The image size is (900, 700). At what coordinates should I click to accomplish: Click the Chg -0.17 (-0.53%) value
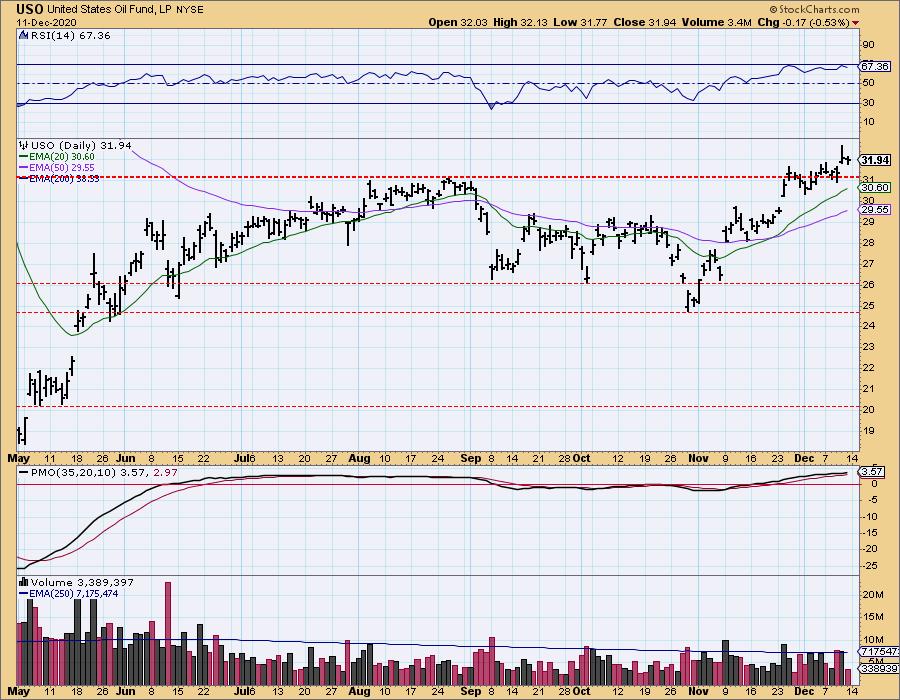803,22
